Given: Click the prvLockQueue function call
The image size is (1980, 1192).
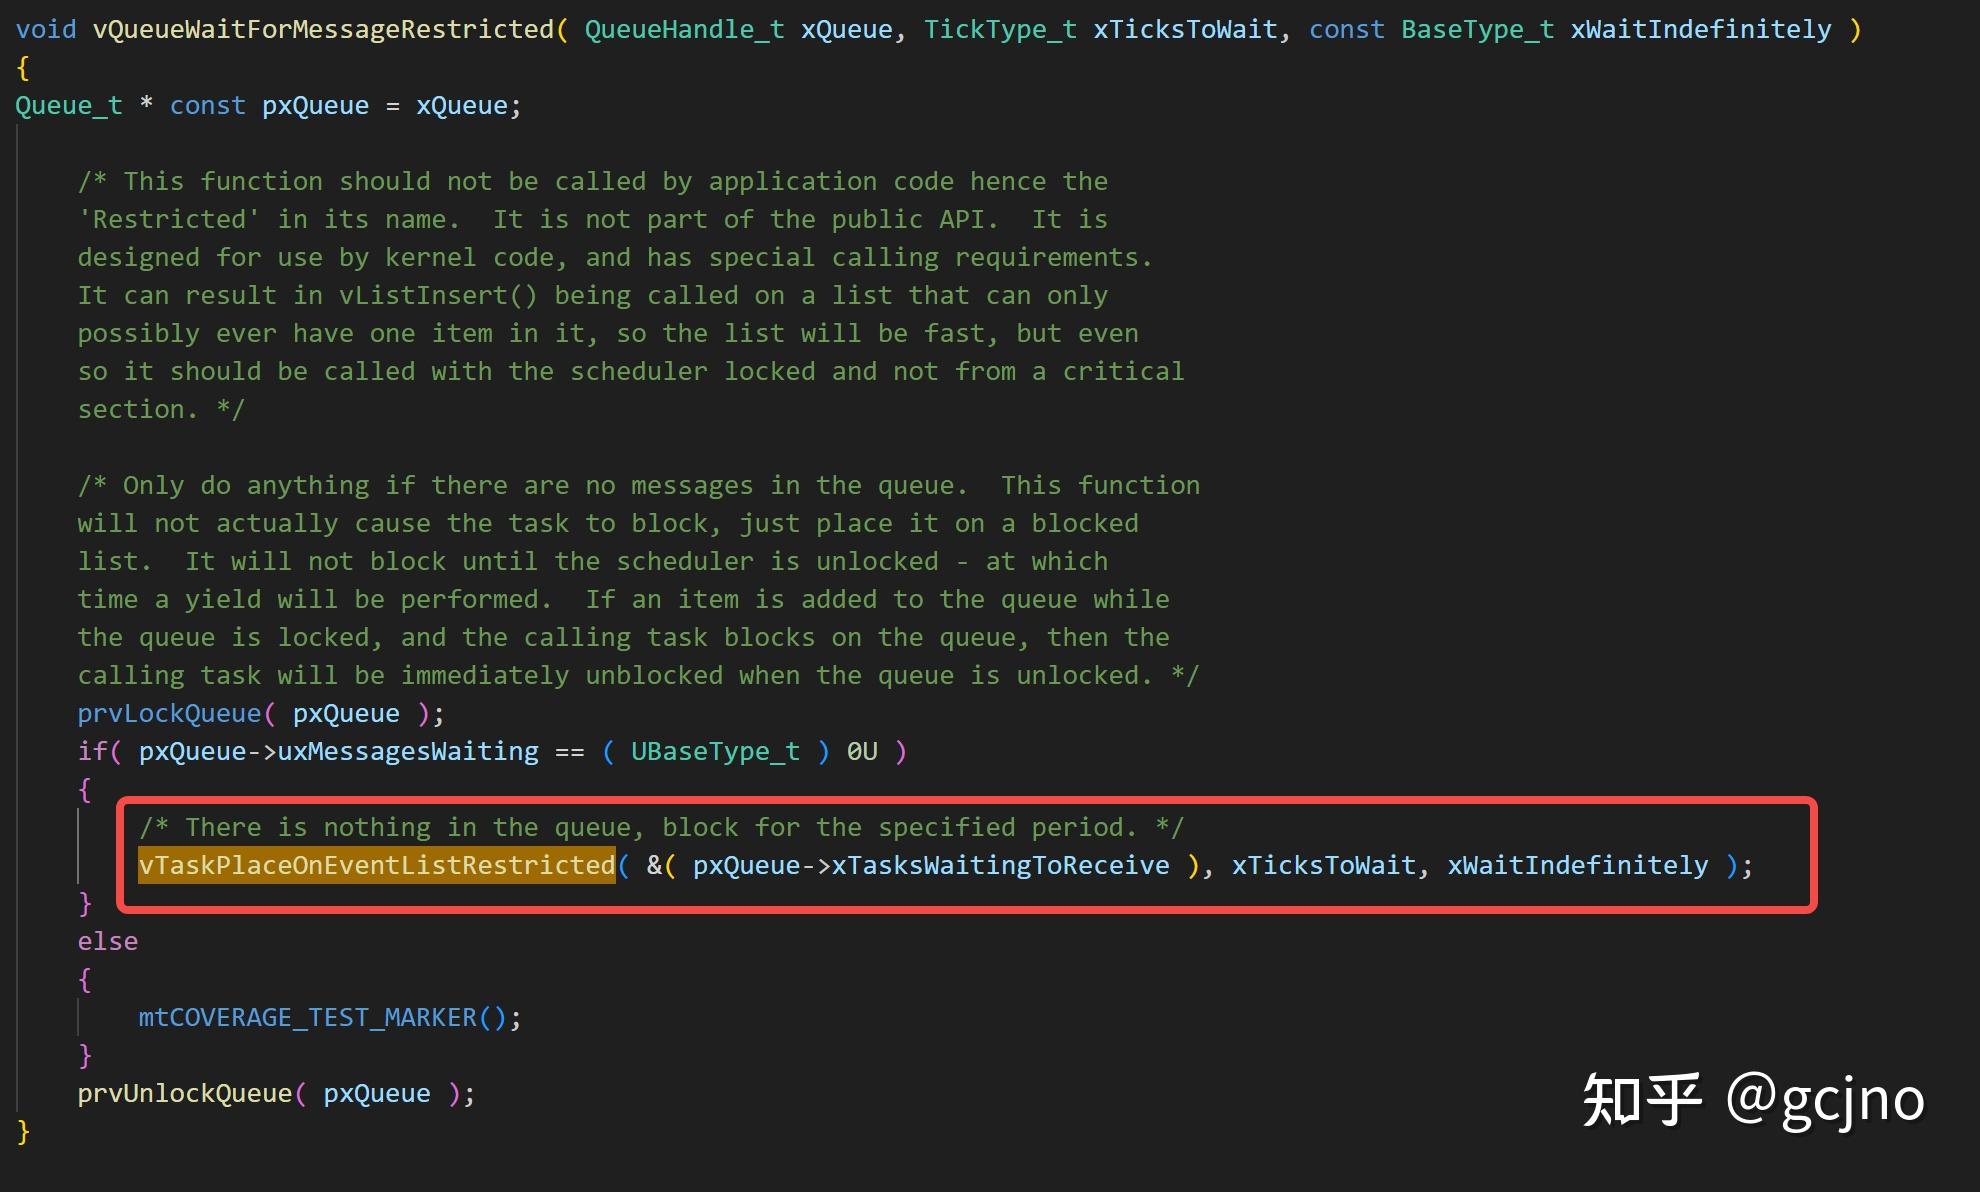Looking at the screenshot, I should [x=168, y=713].
